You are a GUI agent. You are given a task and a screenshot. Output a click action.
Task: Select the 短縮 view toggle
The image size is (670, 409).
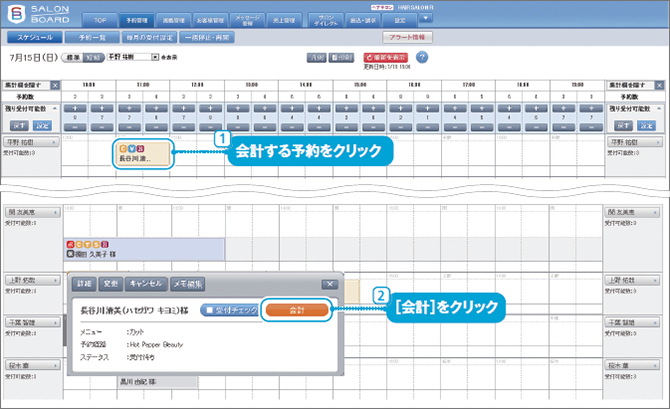93,58
